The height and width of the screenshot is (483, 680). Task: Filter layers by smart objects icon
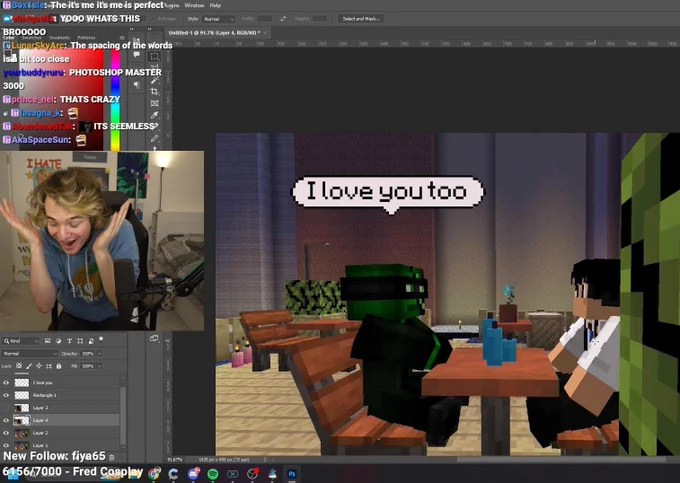point(91,341)
